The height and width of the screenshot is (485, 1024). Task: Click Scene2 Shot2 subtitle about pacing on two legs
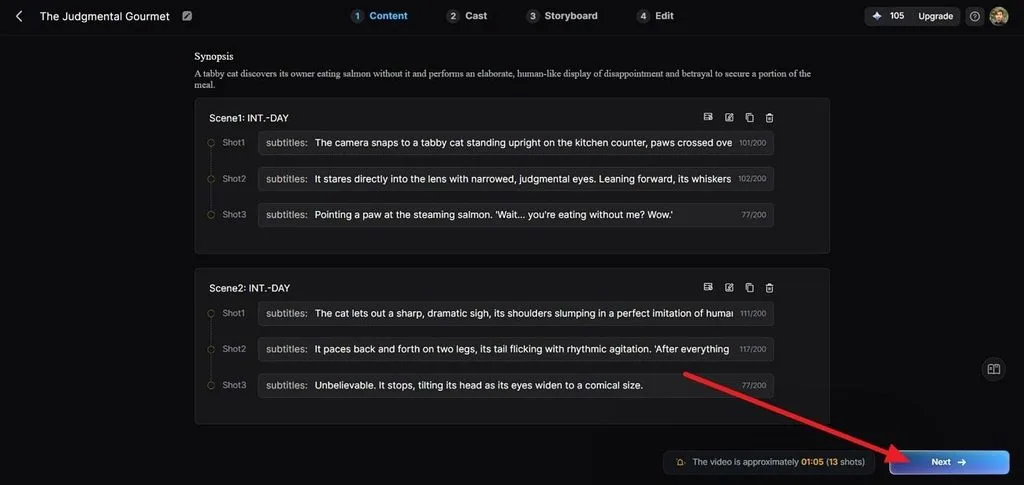point(516,349)
